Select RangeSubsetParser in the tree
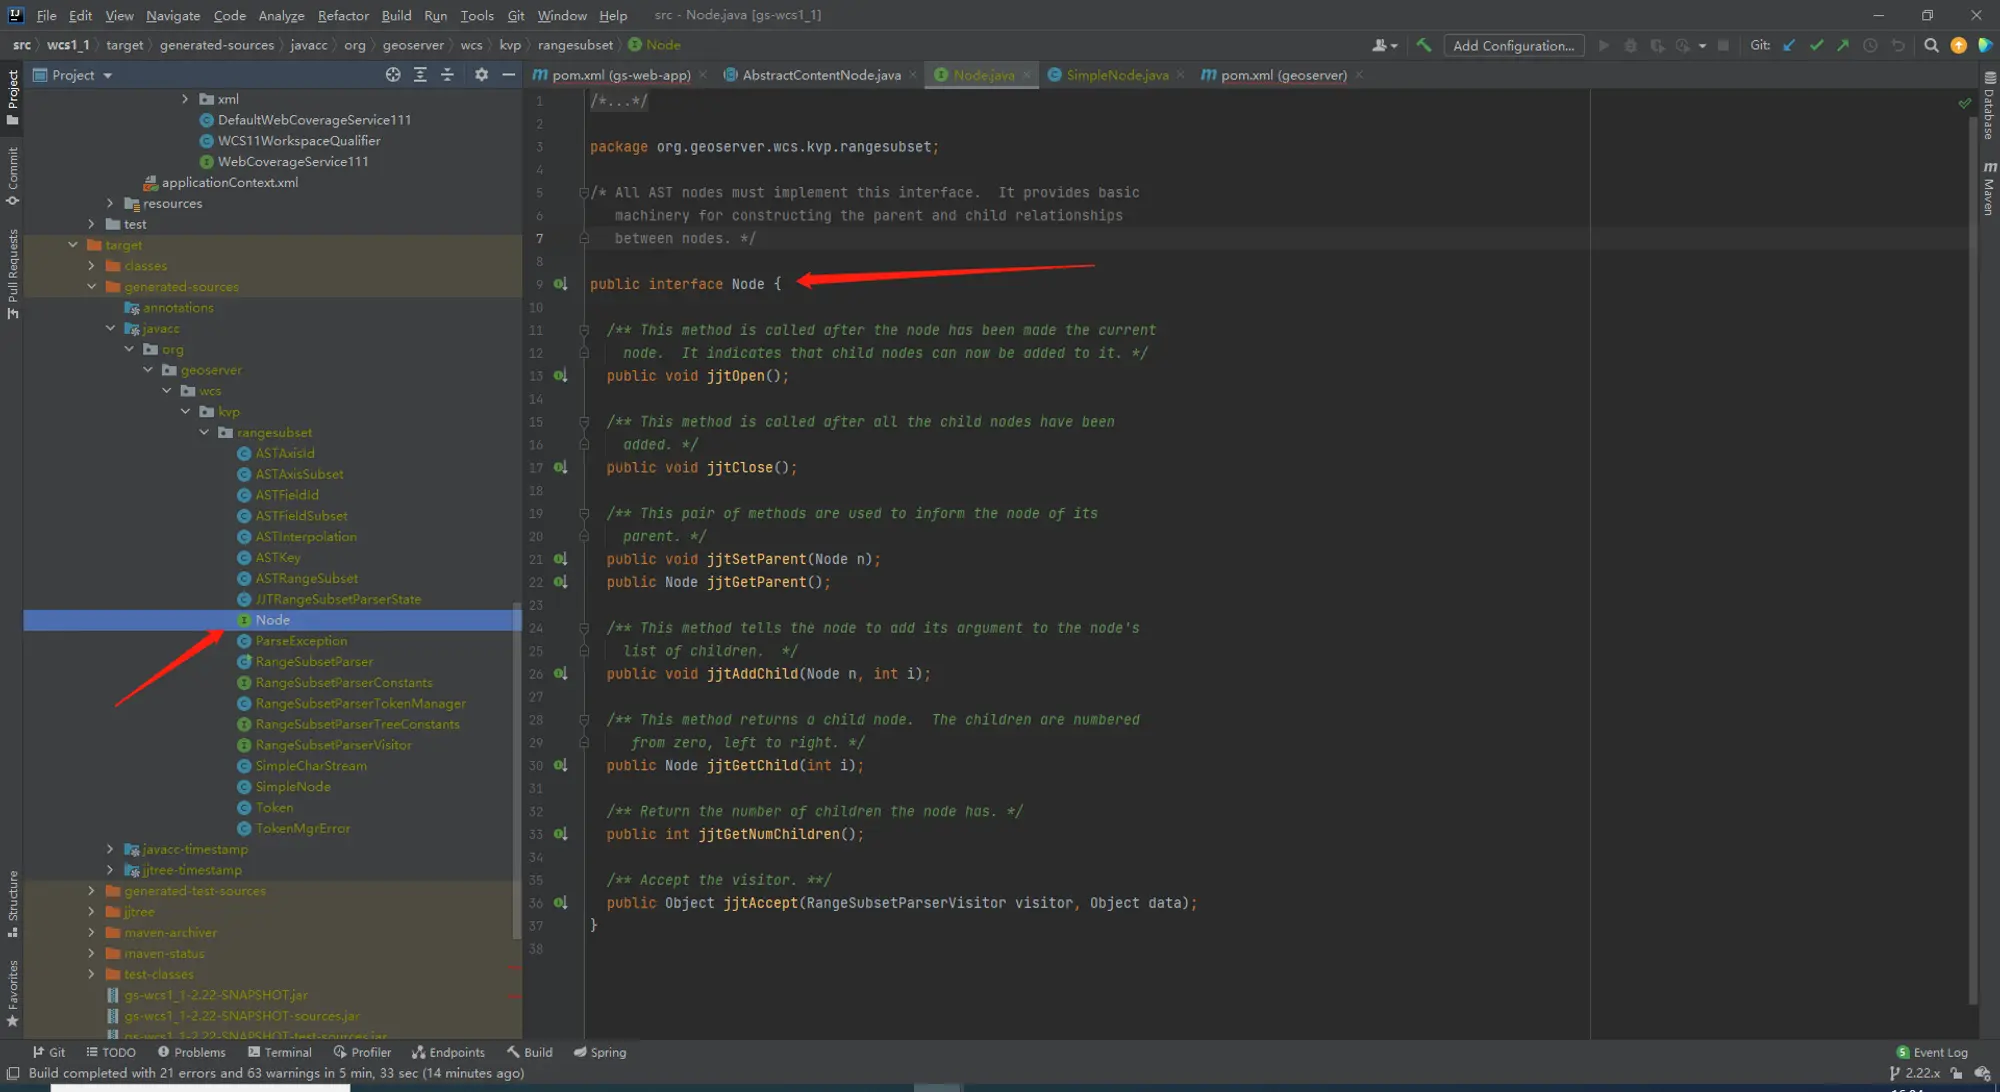2000x1092 pixels. (x=314, y=662)
